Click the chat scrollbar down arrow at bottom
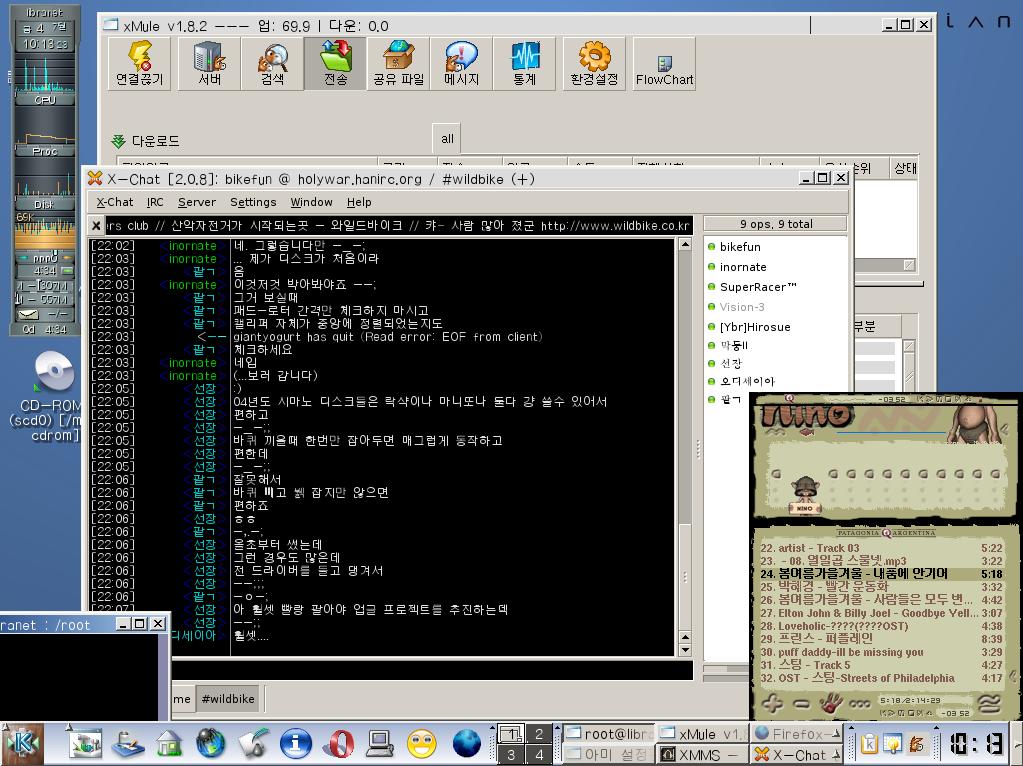Image resolution: width=1023 pixels, height=766 pixels. click(685, 650)
